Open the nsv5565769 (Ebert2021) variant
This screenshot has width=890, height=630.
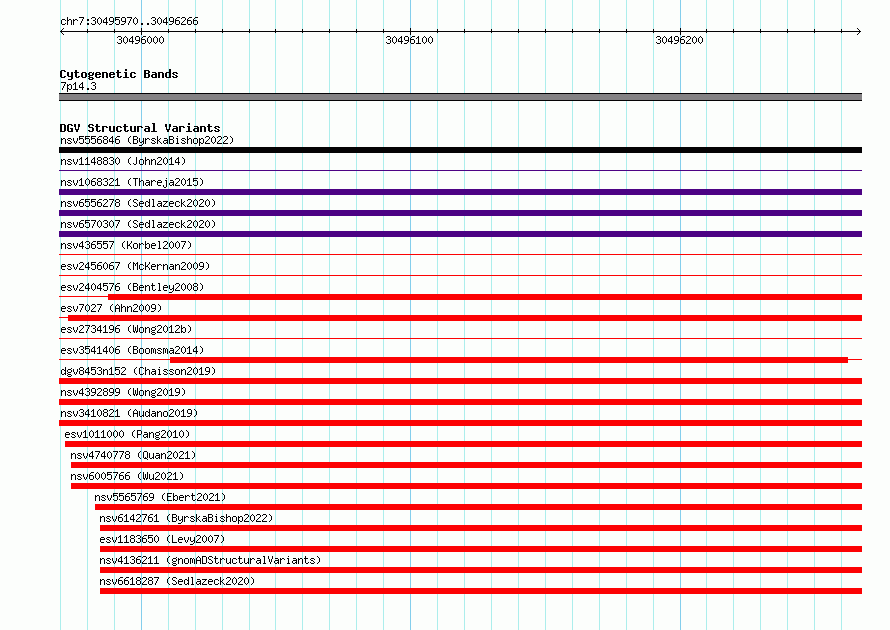click(160, 497)
